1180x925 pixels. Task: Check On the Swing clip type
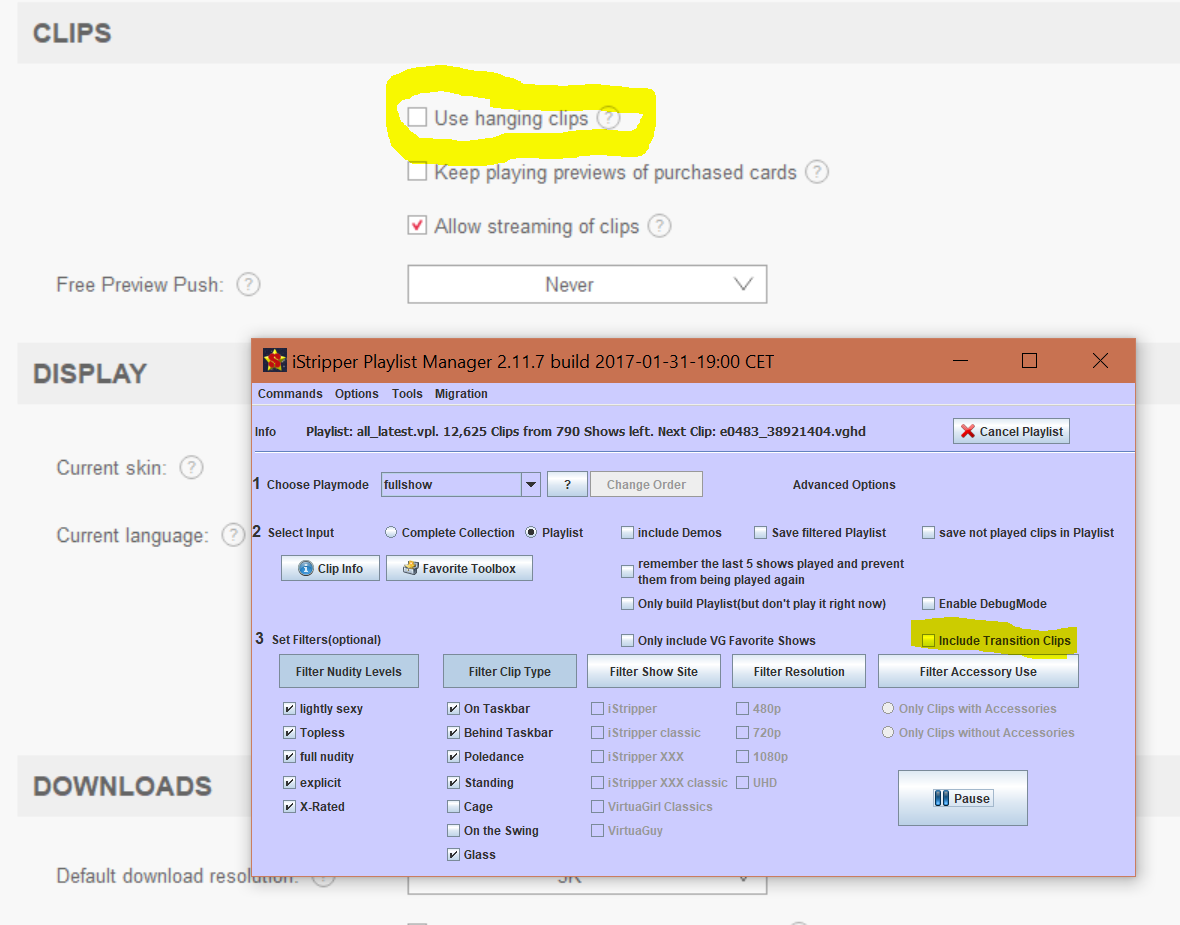[x=453, y=831]
